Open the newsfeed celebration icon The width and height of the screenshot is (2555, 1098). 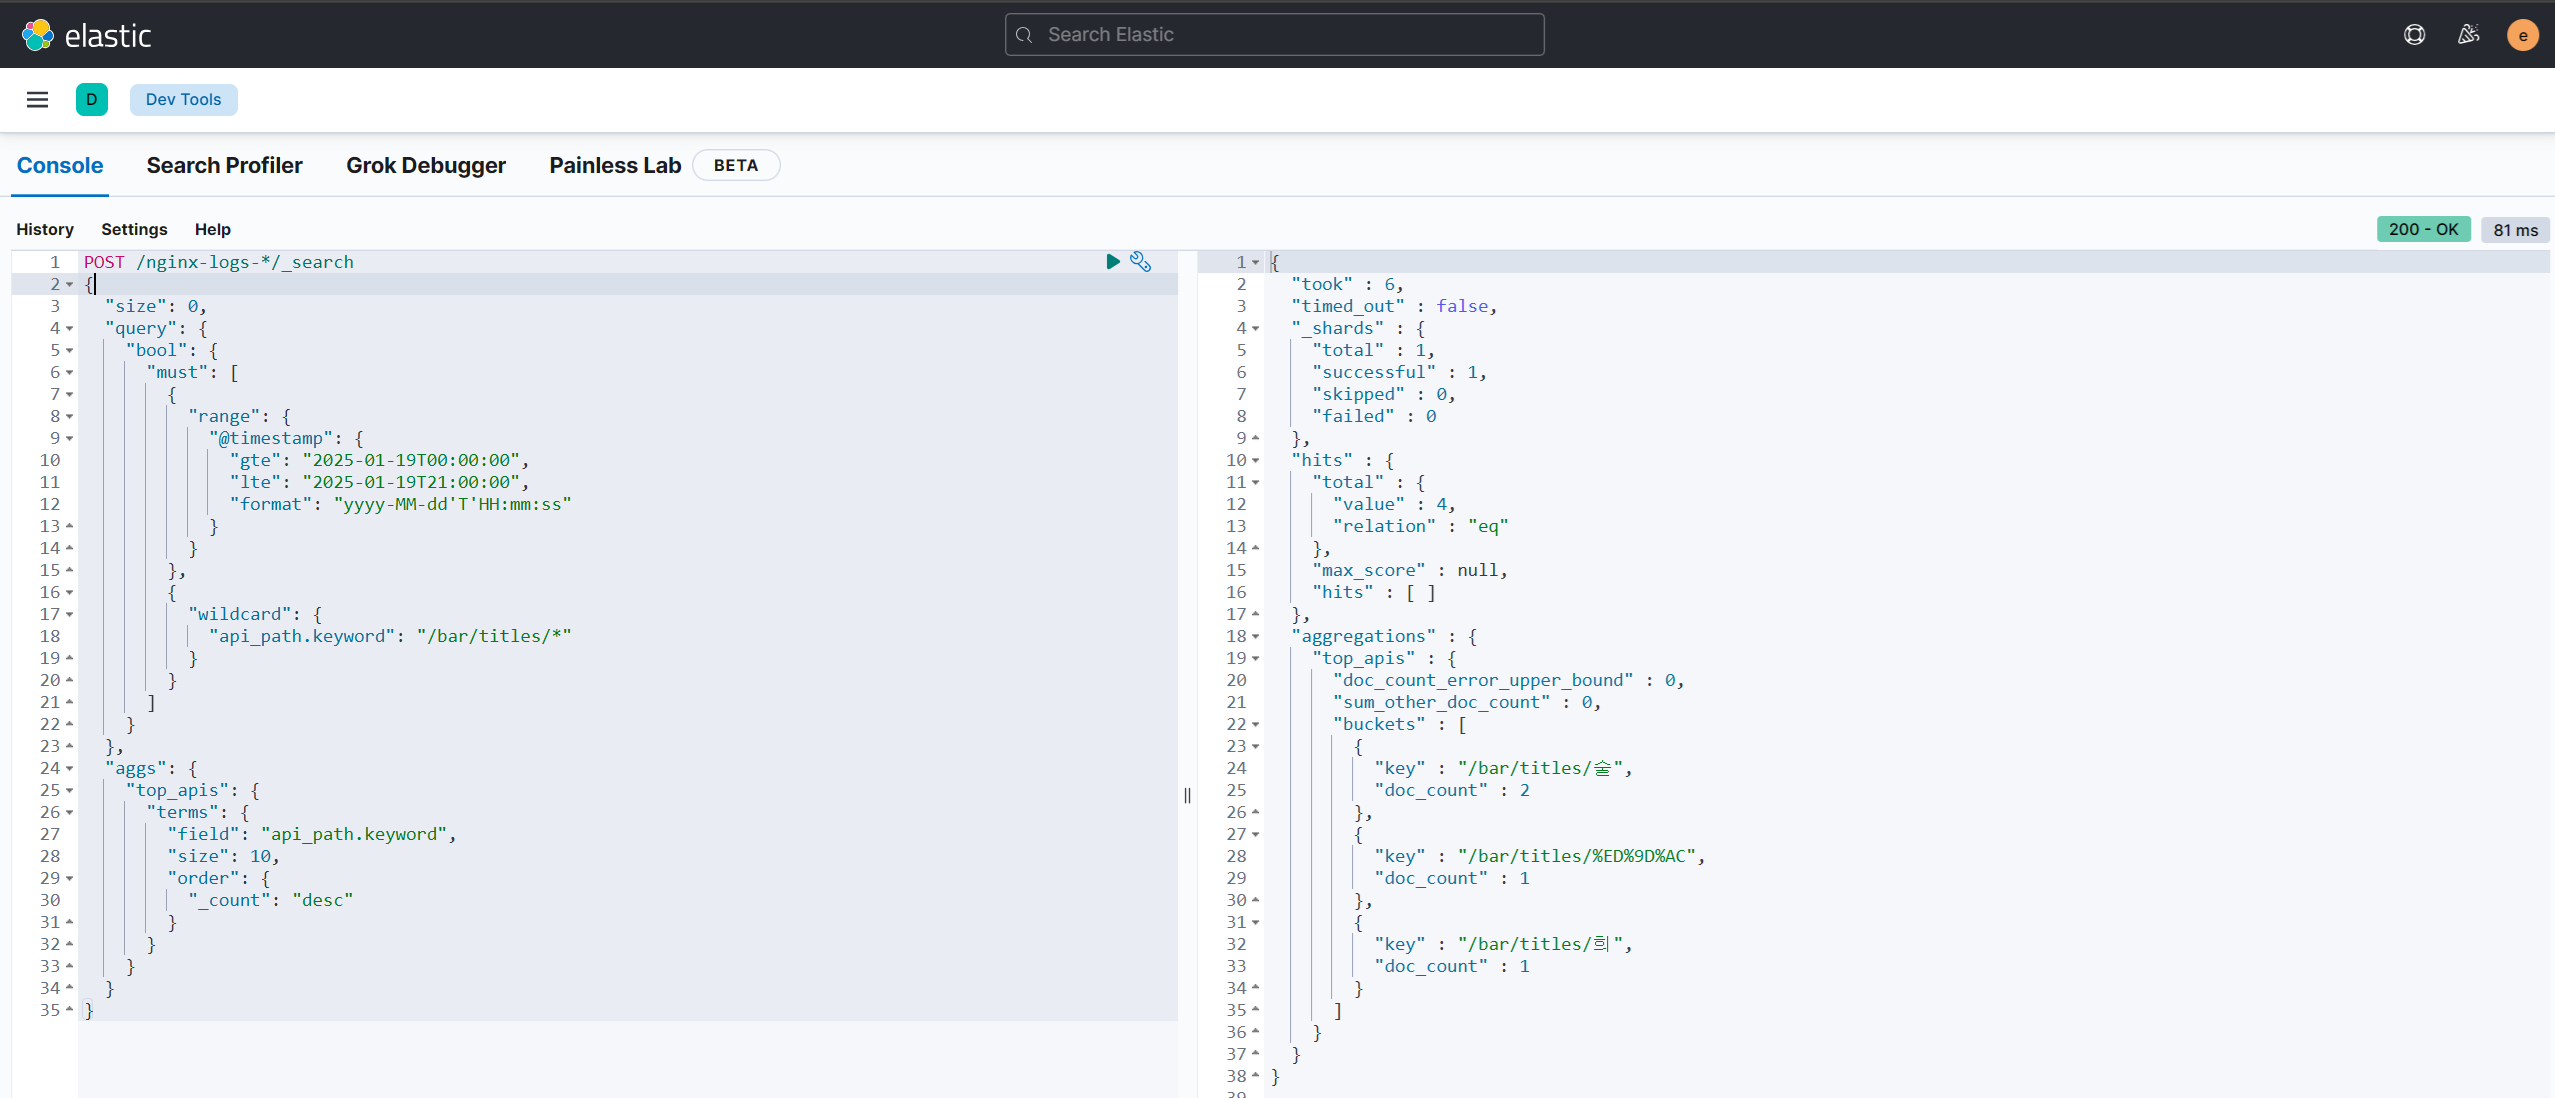coord(2468,35)
